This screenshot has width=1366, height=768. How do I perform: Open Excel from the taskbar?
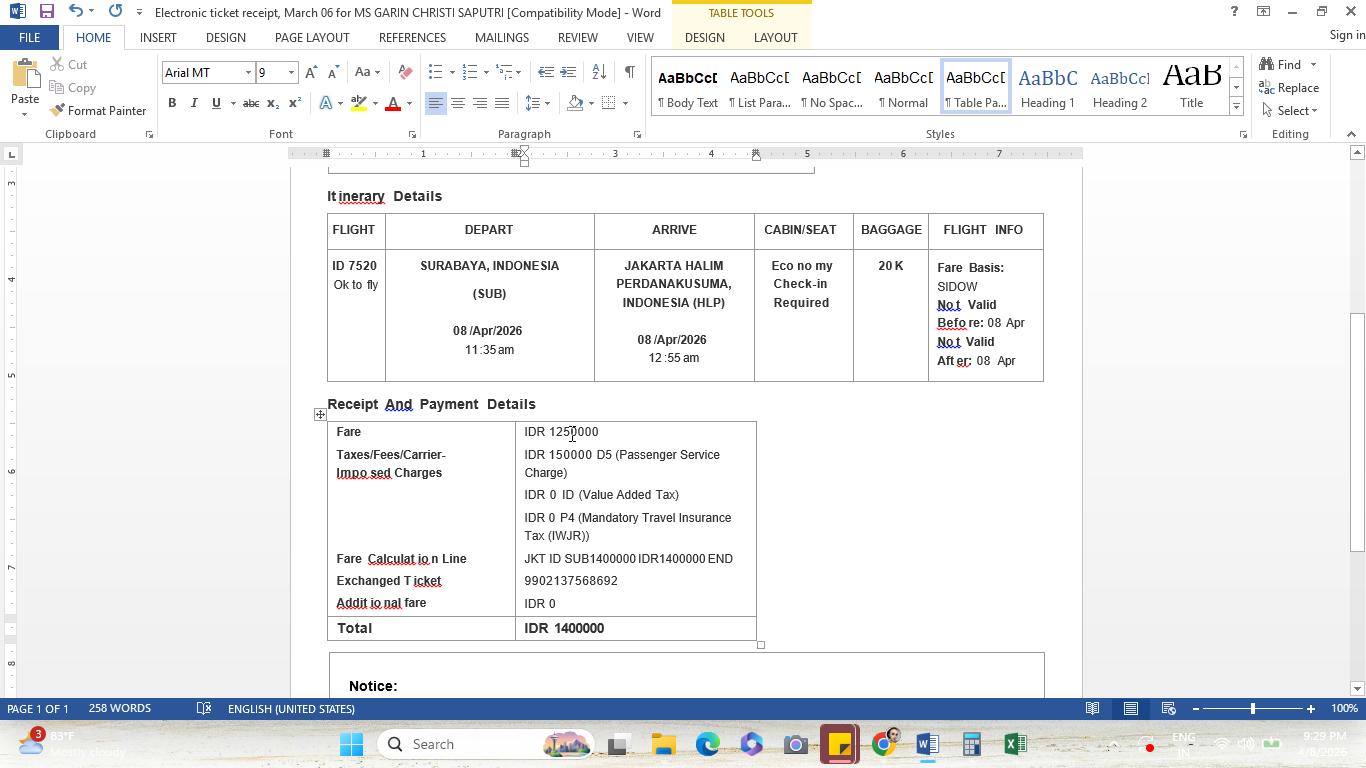[x=1015, y=744]
